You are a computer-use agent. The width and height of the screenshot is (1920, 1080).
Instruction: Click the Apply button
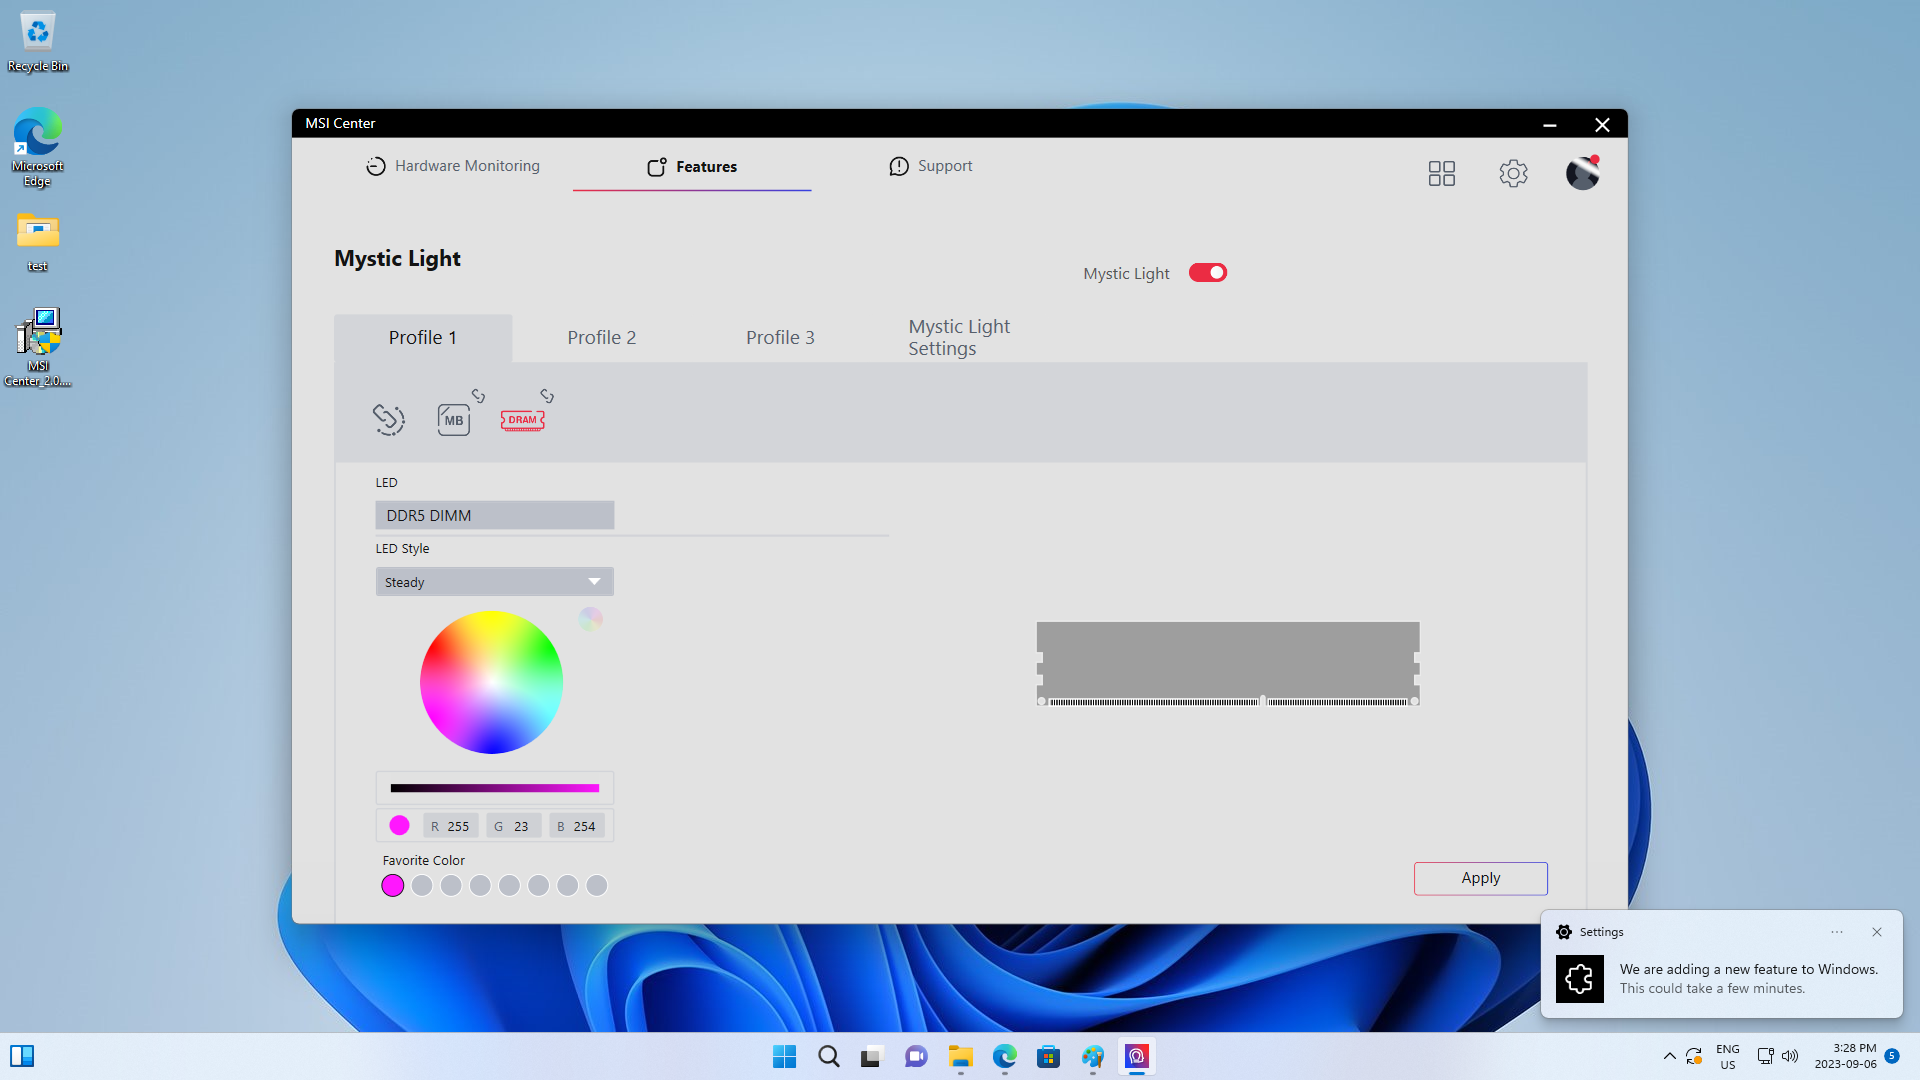[x=1481, y=879]
